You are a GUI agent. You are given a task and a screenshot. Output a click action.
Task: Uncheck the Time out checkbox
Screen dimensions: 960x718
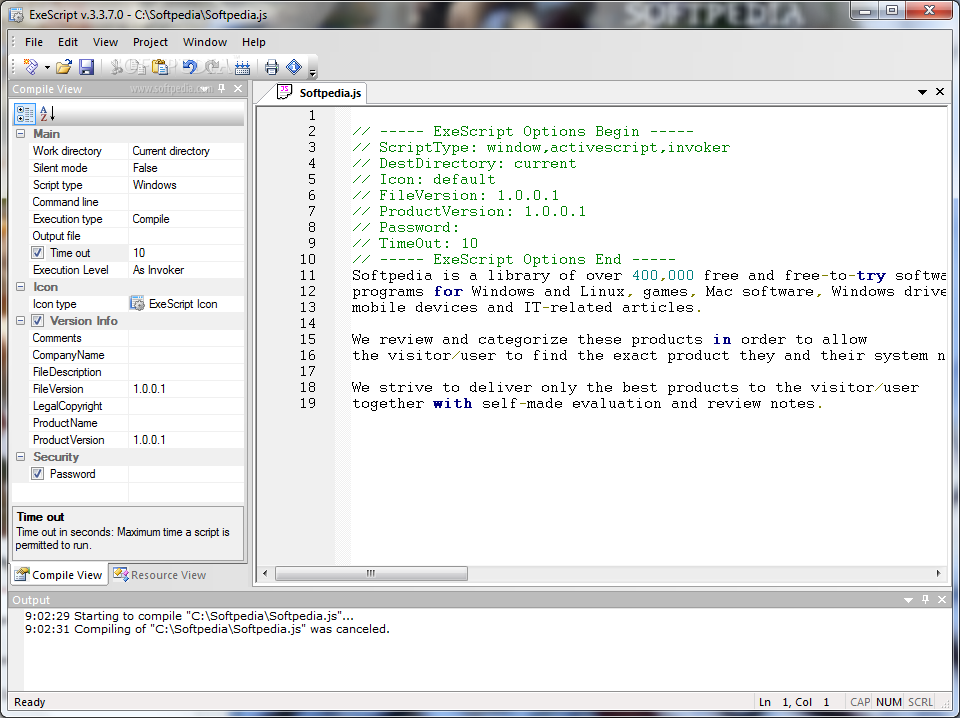tap(37, 253)
